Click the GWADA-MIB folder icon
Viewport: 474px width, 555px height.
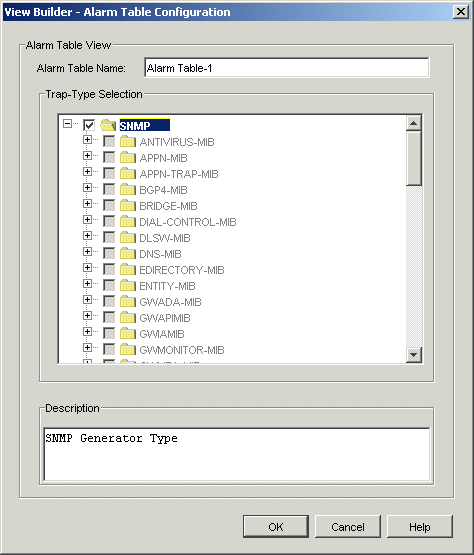(128, 302)
